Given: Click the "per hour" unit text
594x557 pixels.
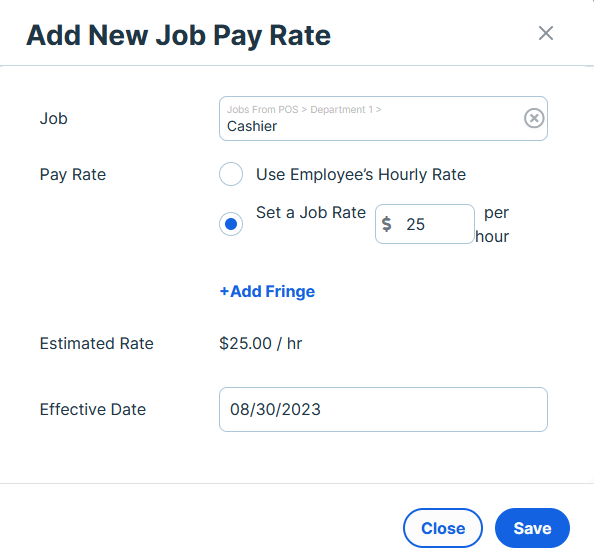Looking at the screenshot, I should 492,224.
